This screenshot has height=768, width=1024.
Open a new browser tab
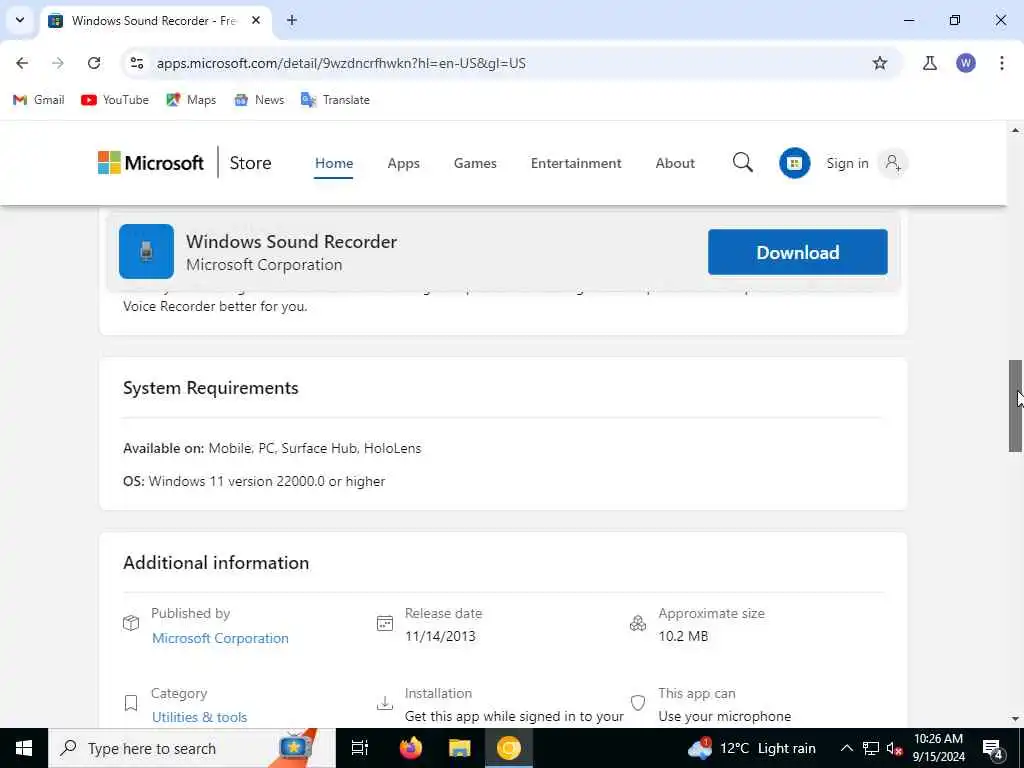point(292,20)
